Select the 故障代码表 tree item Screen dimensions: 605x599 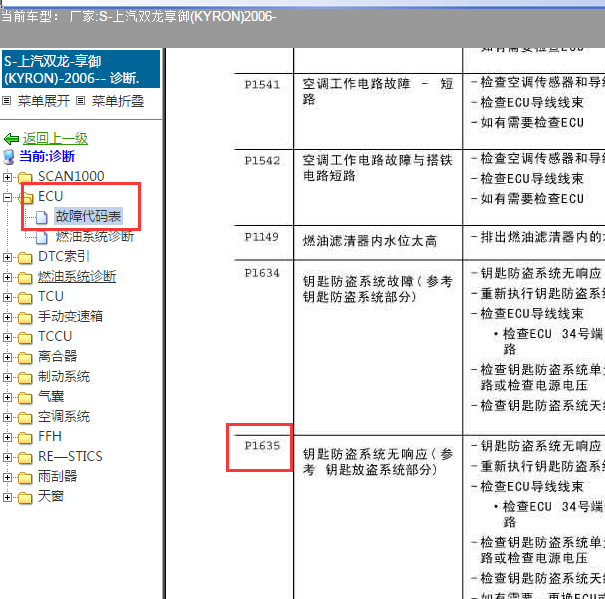click(88, 216)
